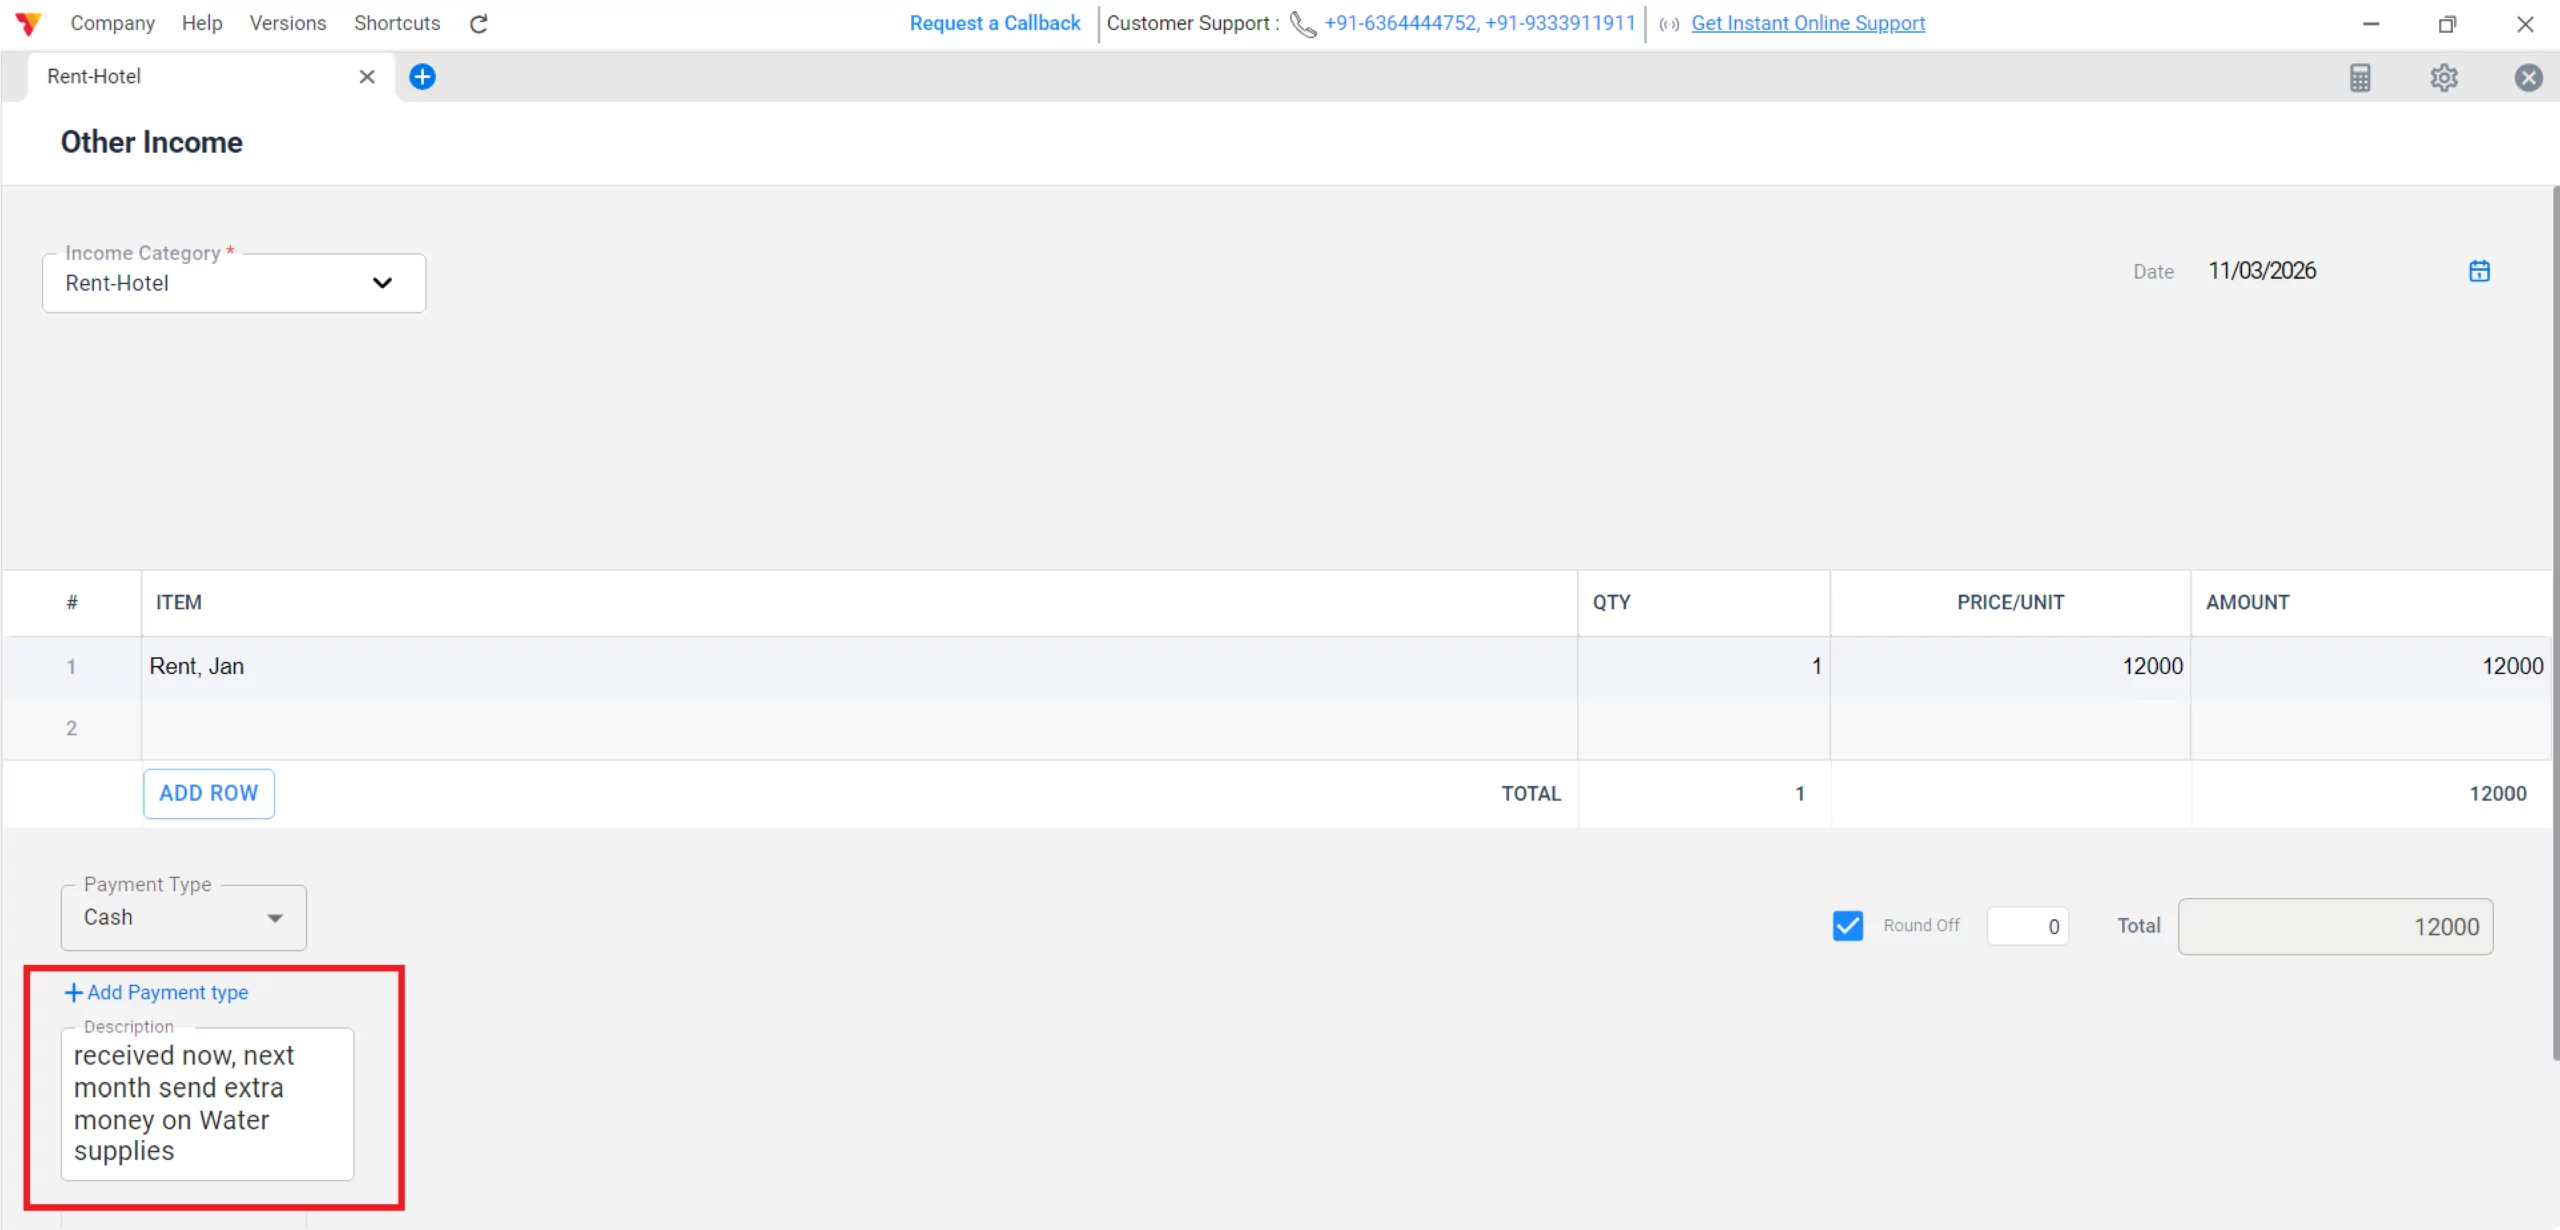Open the Versions menu

click(x=288, y=23)
